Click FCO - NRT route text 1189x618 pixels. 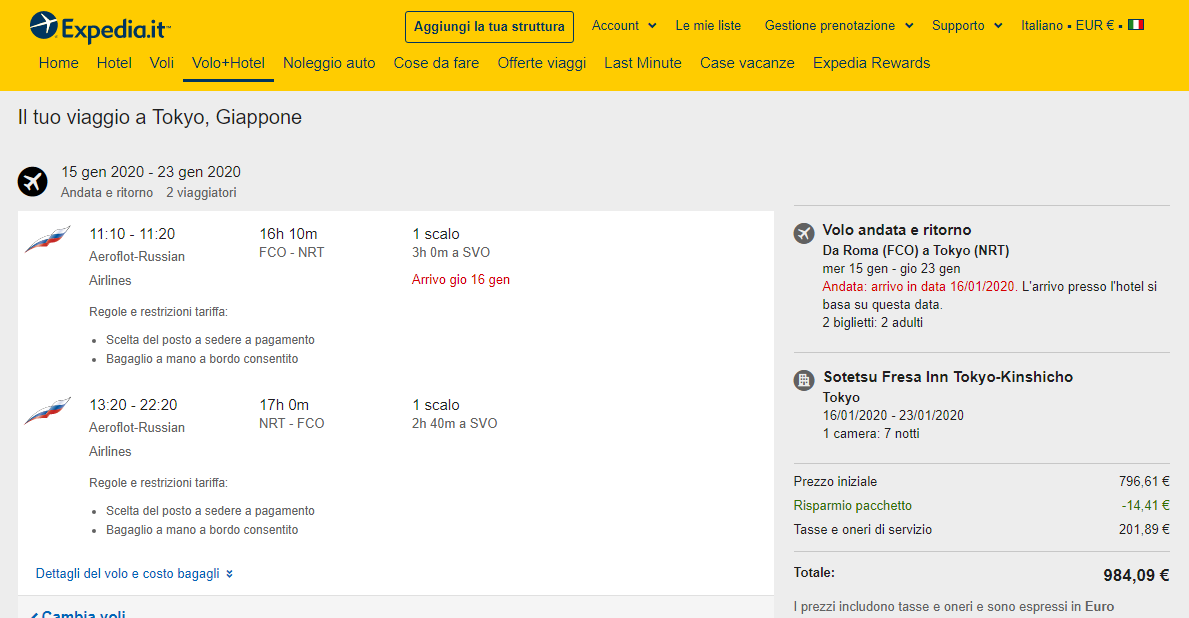tap(291, 253)
